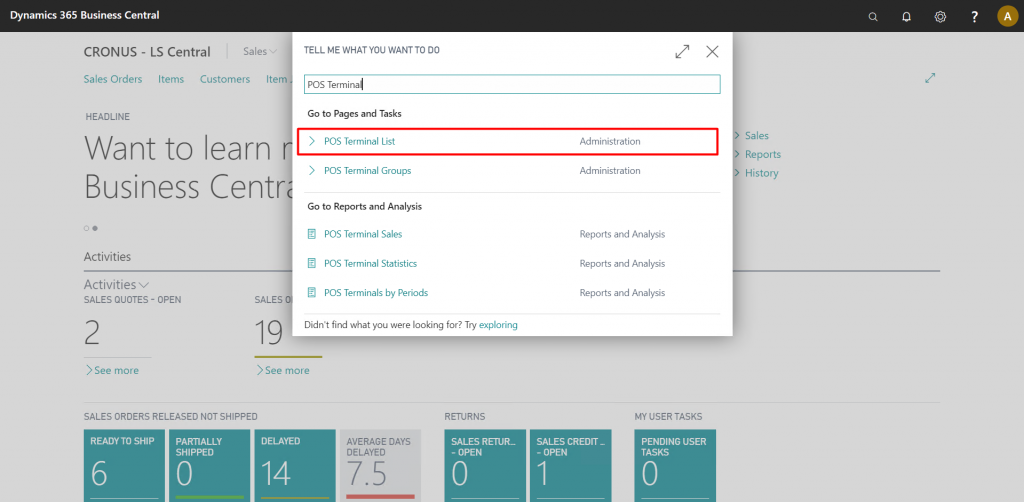Open Items in navigation bar

(x=171, y=79)
